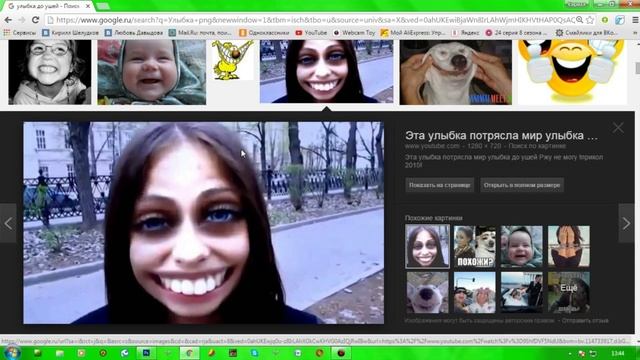This screenshot has width=640, height=360.
Task: Open similar image of smiling woman
Action: pyautogui.click(x=427, y=246)
